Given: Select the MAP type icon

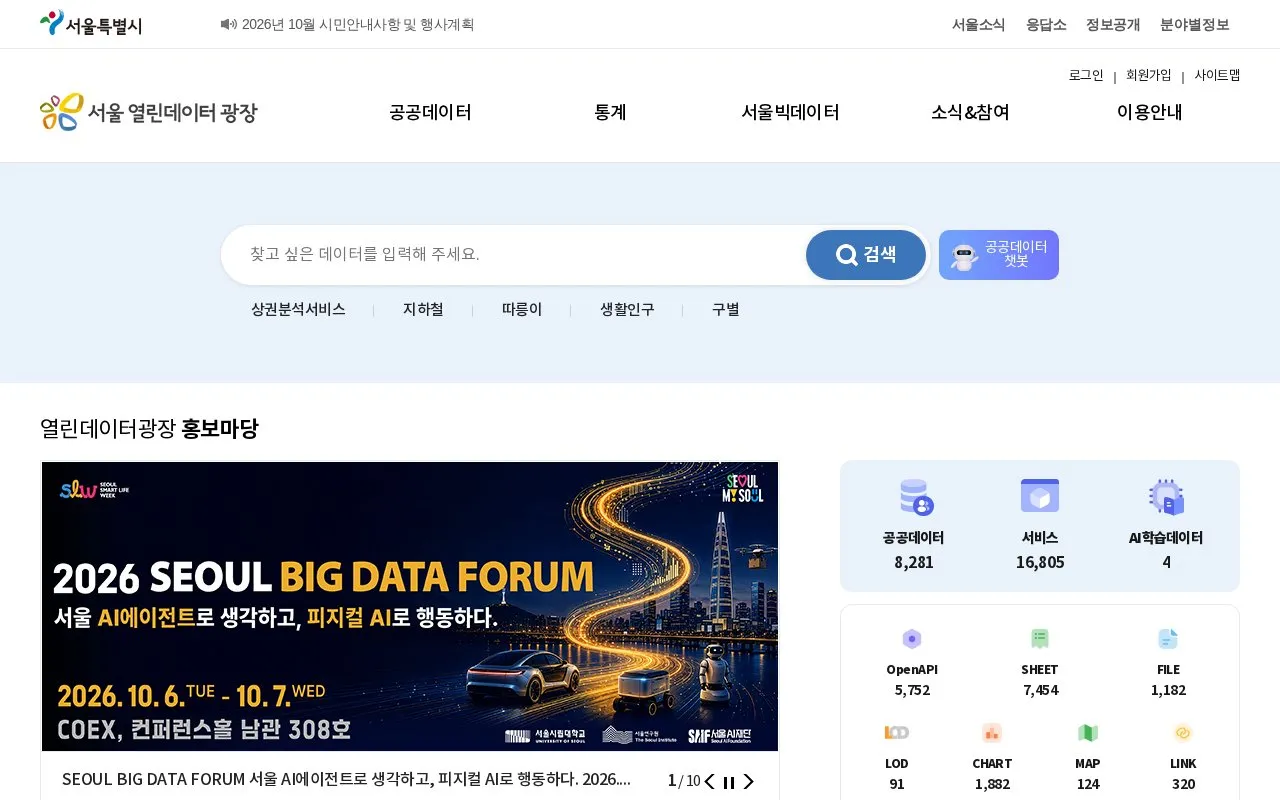Looking at the screenshot, I should [x=1088, y=733].
